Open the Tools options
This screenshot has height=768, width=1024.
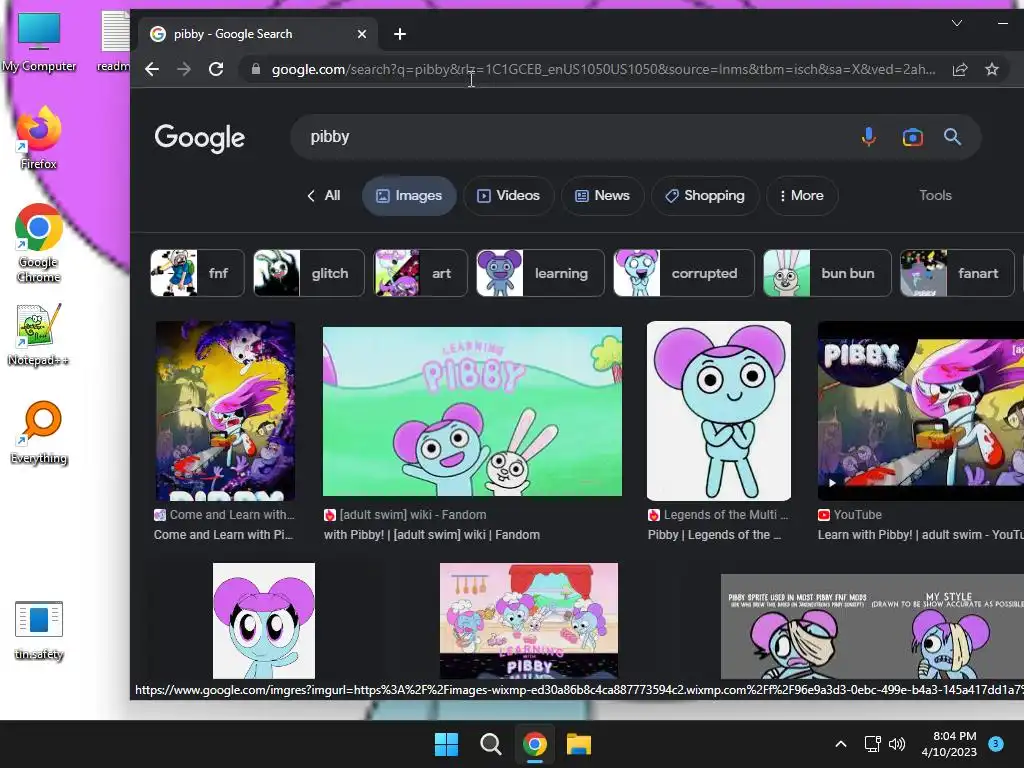coord(935,195)
